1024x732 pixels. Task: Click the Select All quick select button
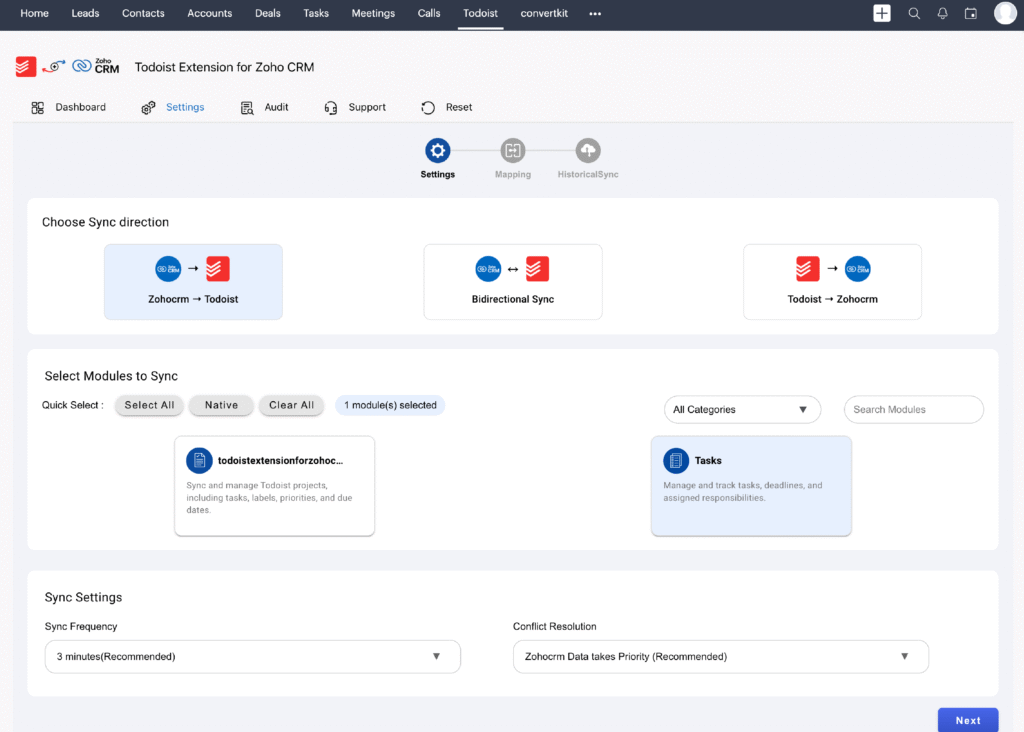click(x=148, y=405)
